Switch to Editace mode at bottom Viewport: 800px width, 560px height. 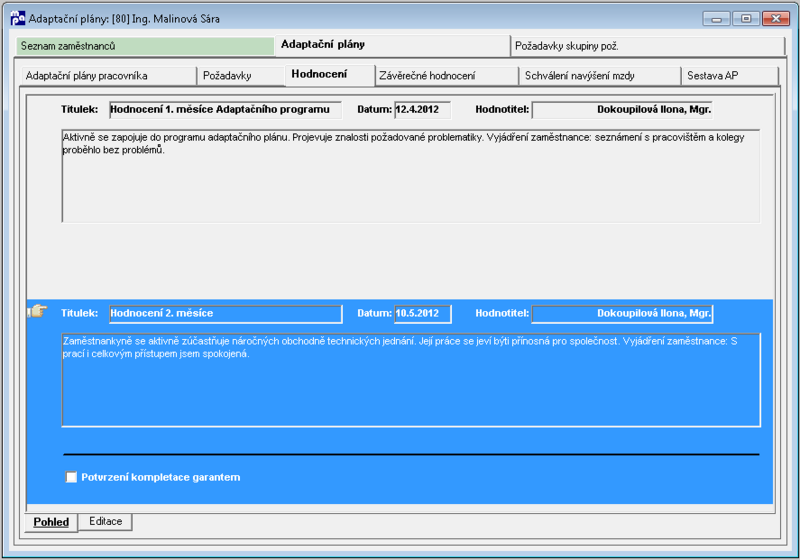point(106,521)
